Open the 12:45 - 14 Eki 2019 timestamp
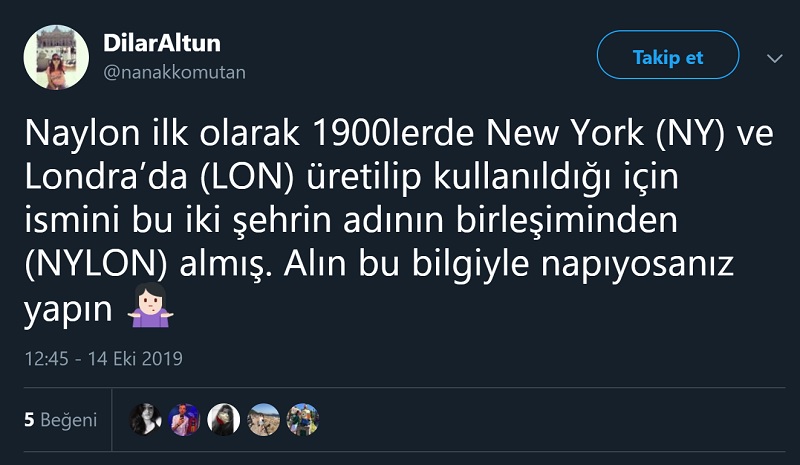Screen dimensions: 800x465 click(x=103, y=357)
